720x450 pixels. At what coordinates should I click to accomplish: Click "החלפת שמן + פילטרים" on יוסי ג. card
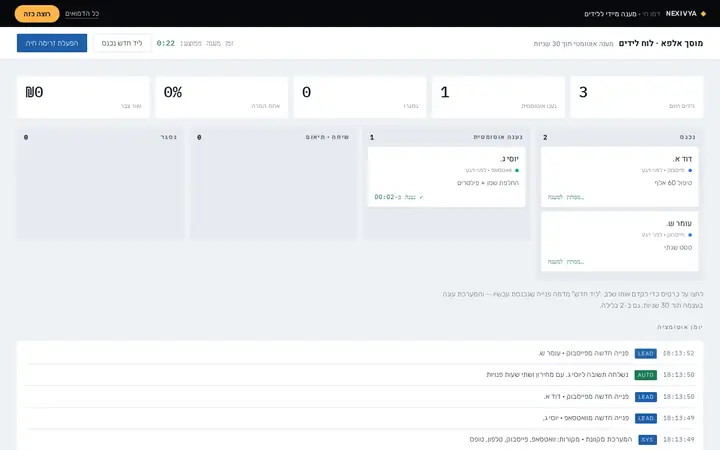point(488,183)
